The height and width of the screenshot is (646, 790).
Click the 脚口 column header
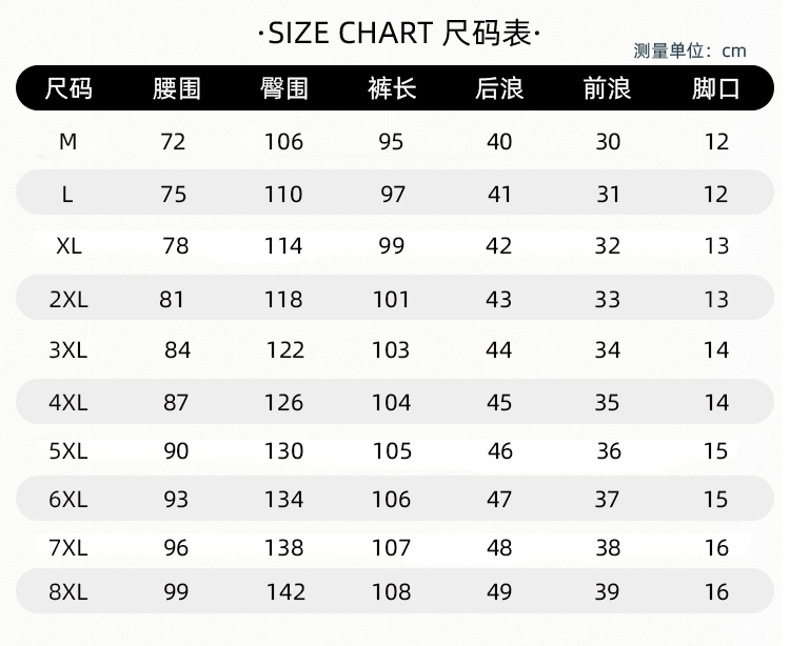(716, 89)
